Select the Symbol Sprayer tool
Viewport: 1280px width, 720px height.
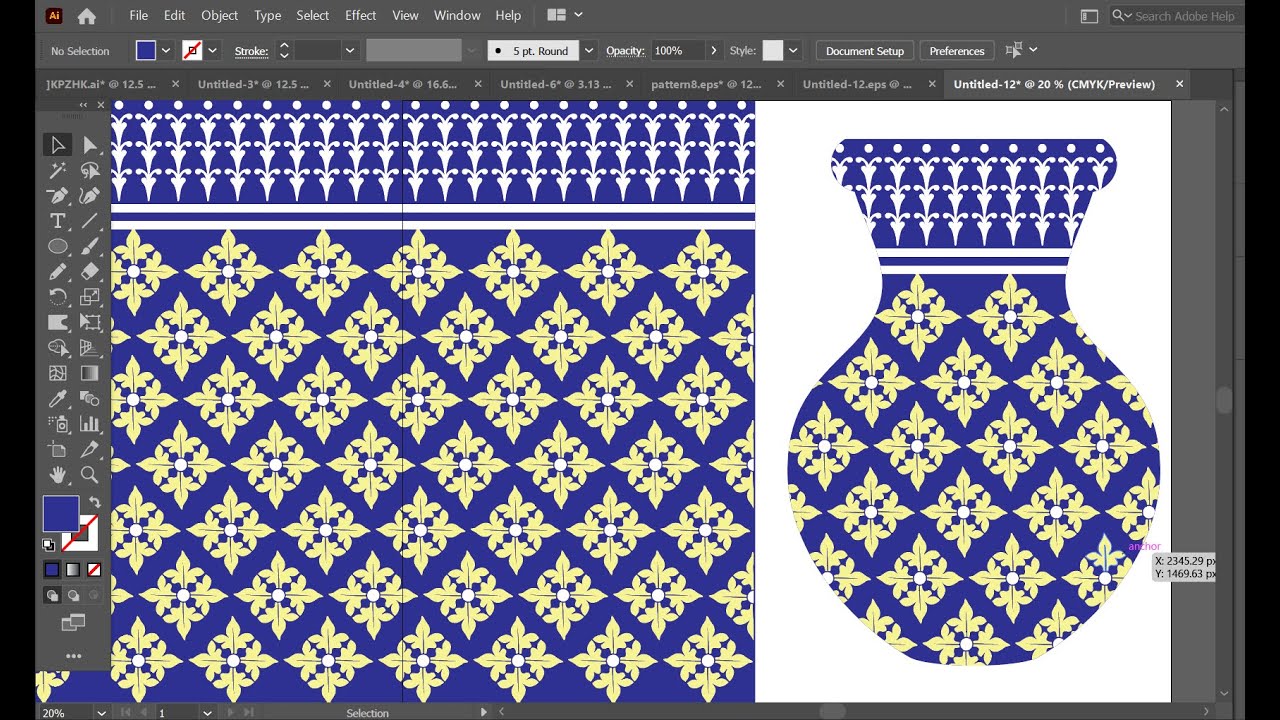tap(58, 424)
